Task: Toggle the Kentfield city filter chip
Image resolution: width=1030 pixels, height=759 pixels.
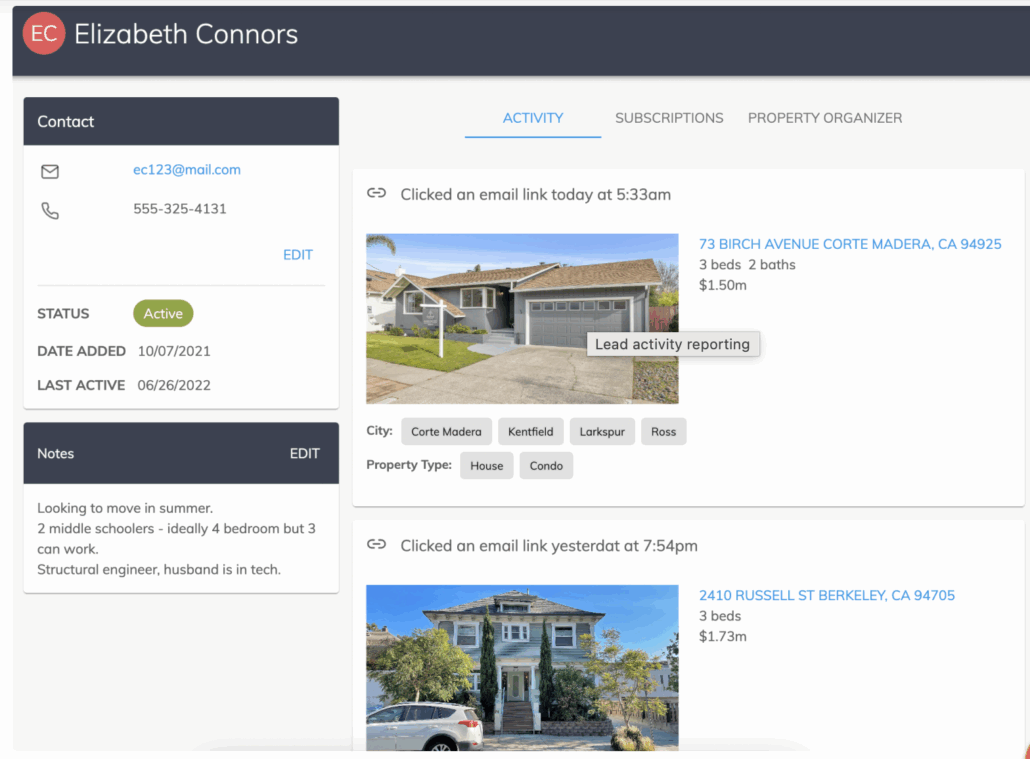Action: click(x=531, y=431)
